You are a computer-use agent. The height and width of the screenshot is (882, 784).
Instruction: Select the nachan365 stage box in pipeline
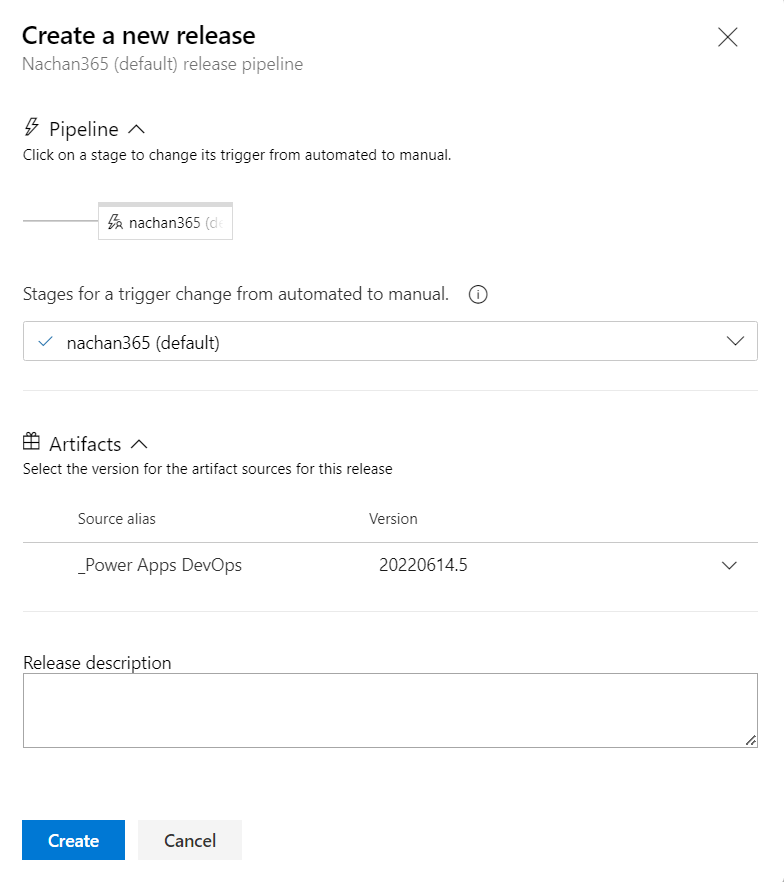[x=165, y=221]
